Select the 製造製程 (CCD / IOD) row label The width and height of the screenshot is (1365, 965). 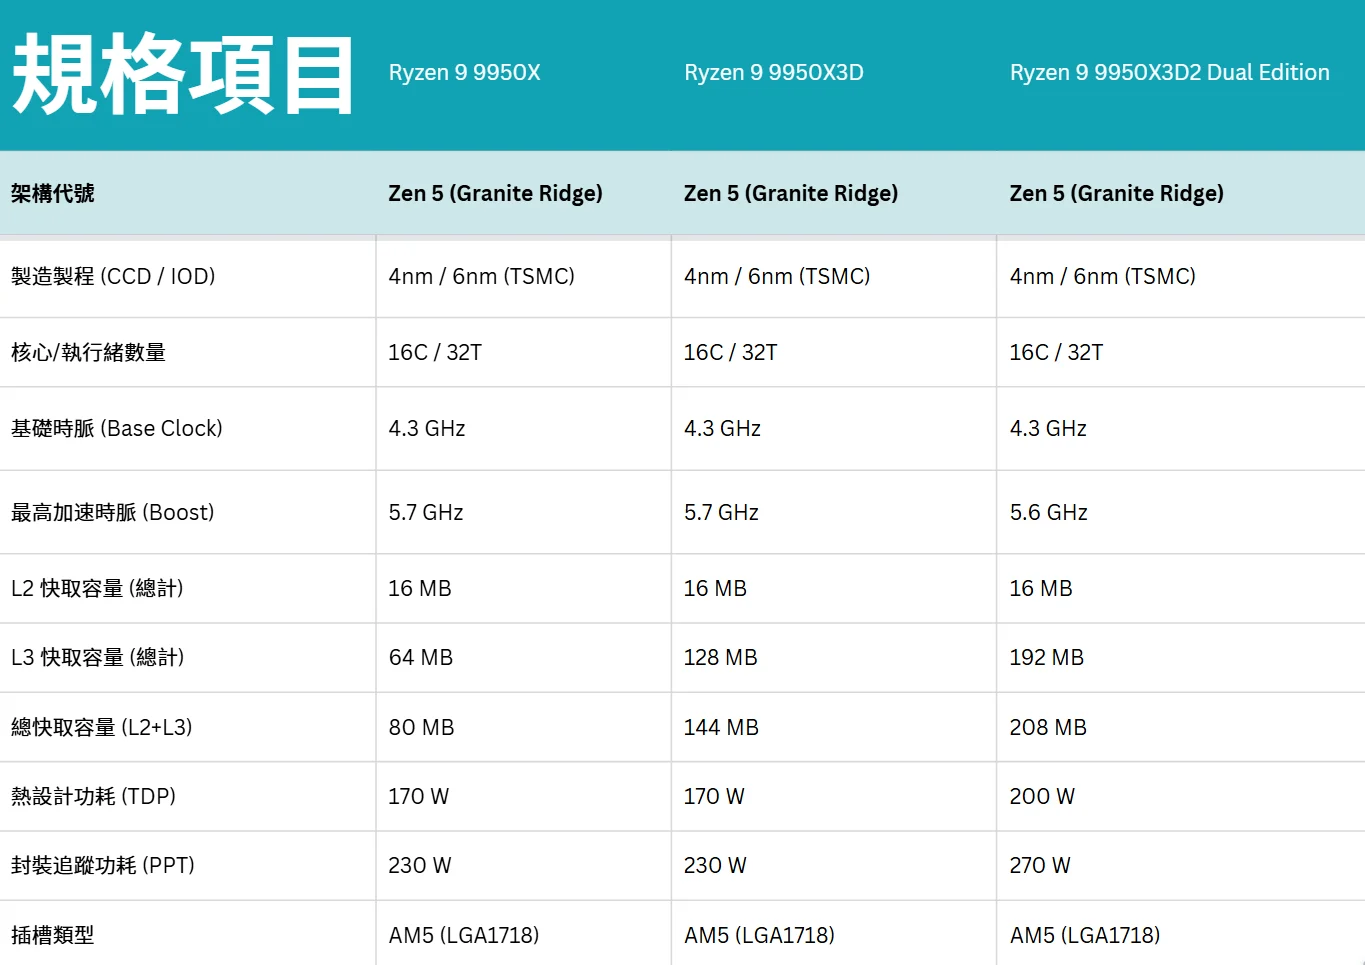(113, 277)
